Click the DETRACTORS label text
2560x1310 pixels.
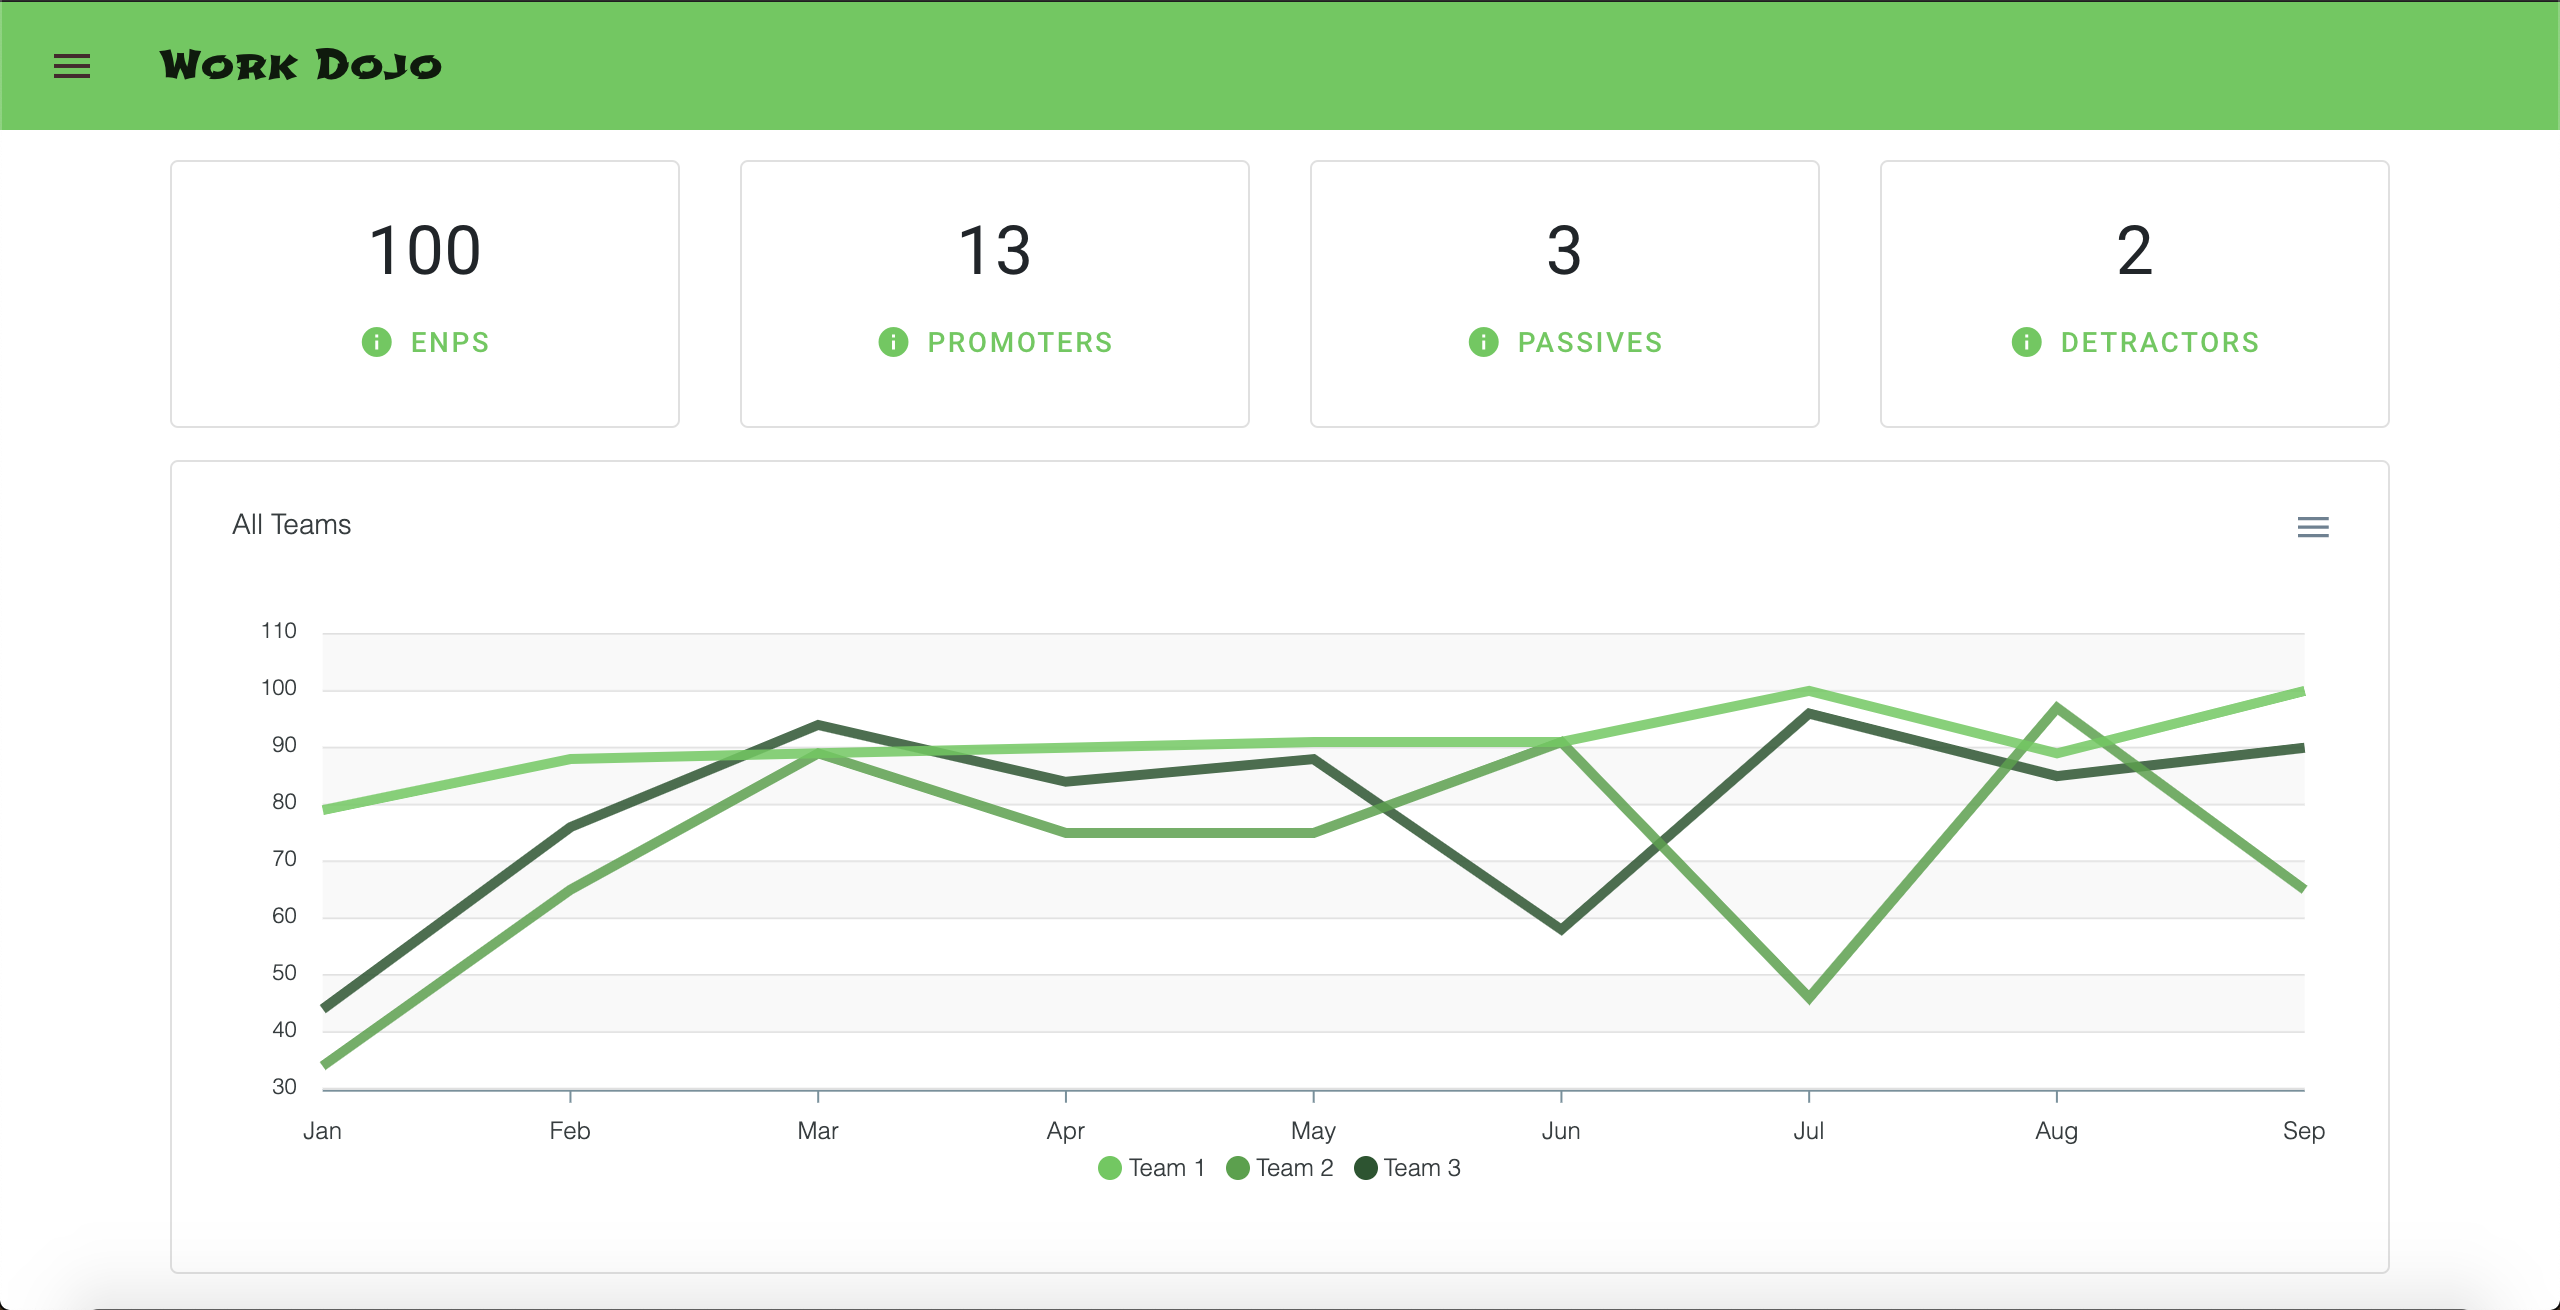2160,342
